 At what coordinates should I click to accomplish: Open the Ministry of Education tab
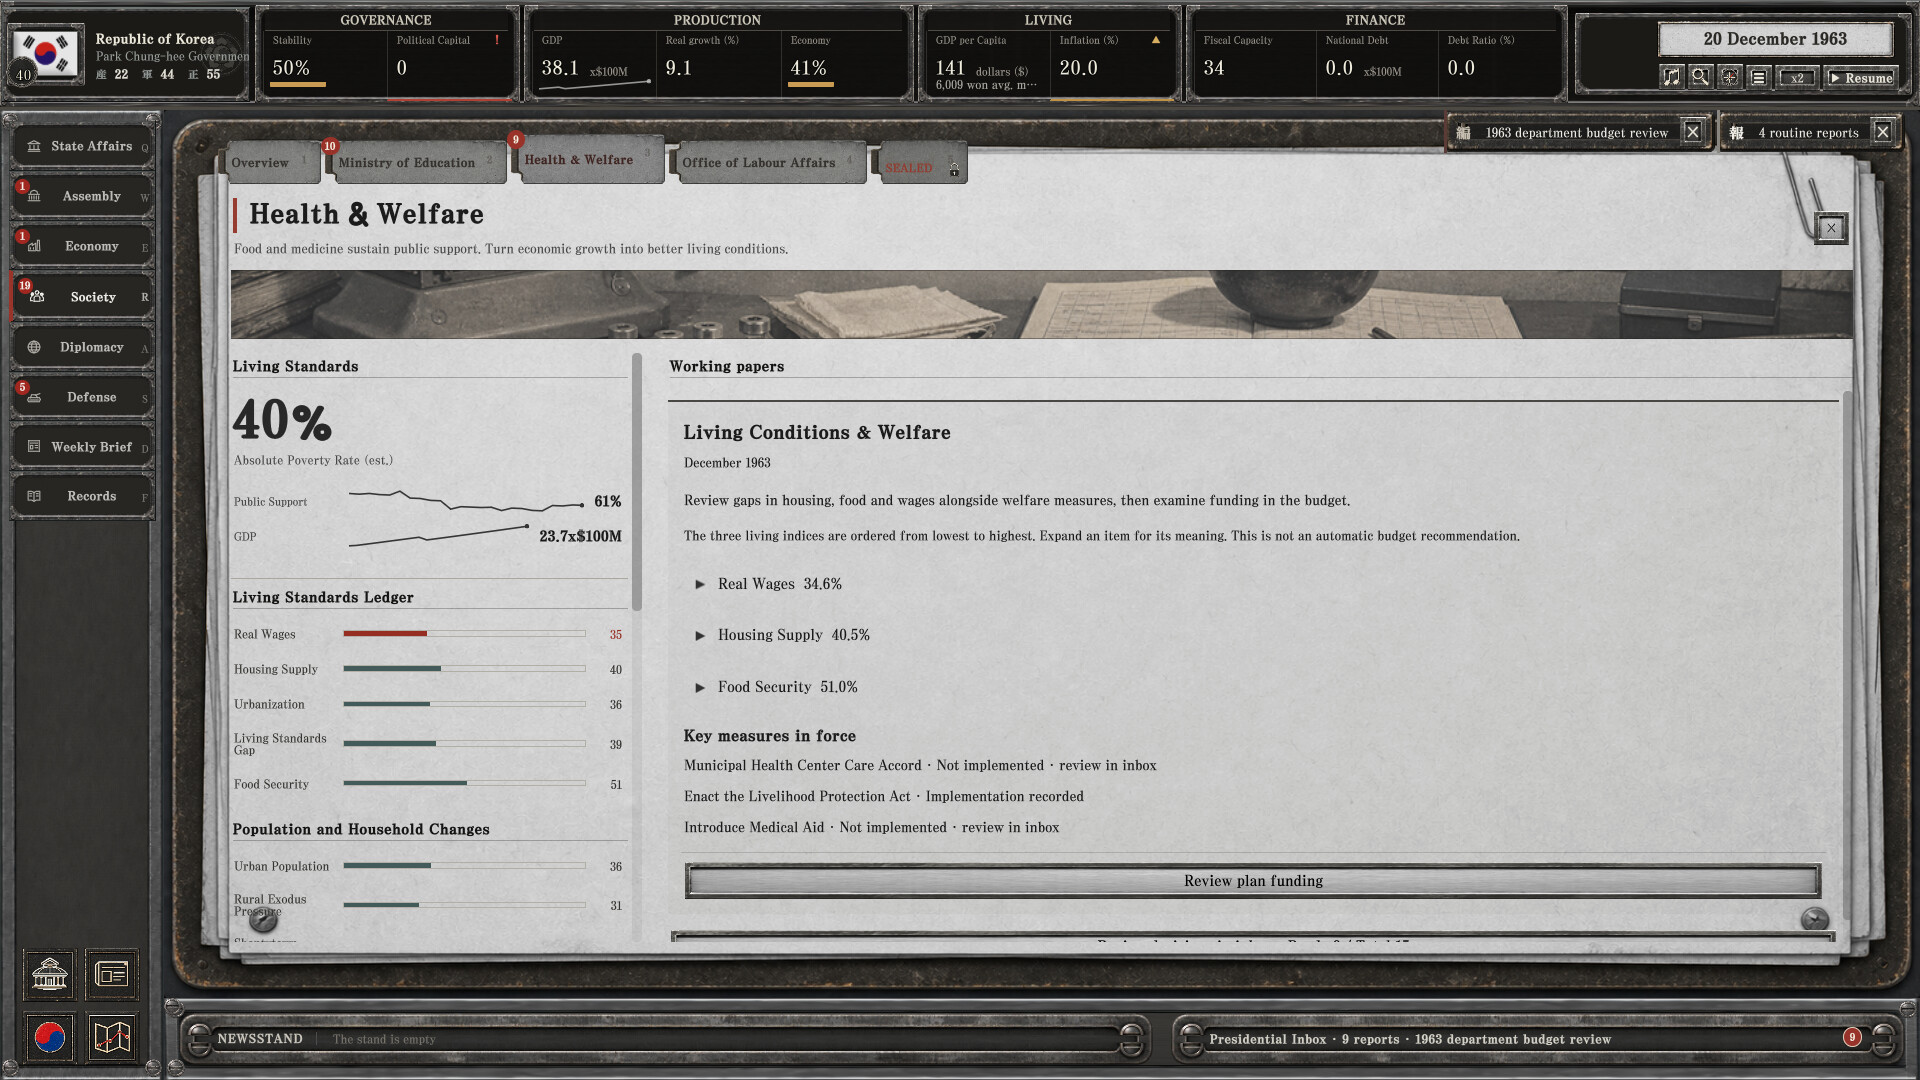pyautogui.click(x=416, y=163)
